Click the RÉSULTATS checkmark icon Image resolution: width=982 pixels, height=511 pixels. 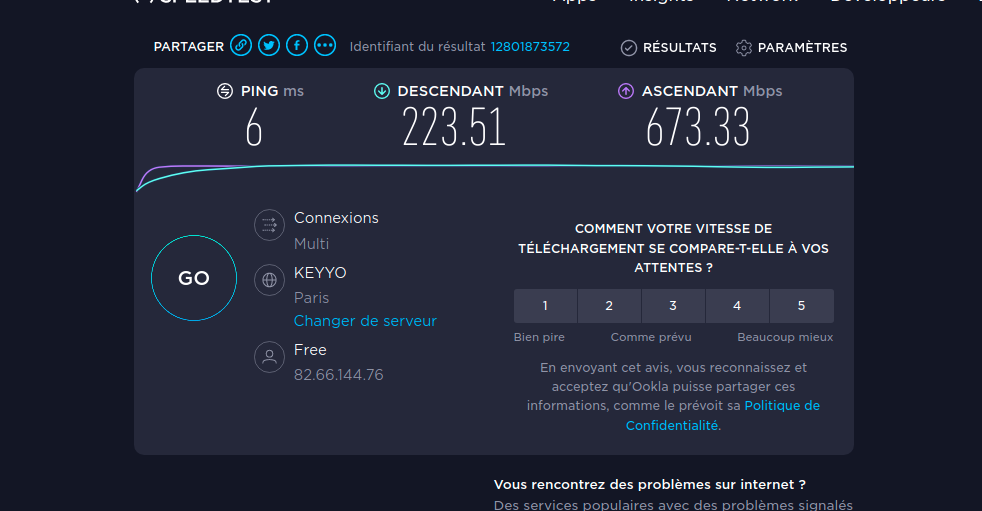[x=629, y=48]
